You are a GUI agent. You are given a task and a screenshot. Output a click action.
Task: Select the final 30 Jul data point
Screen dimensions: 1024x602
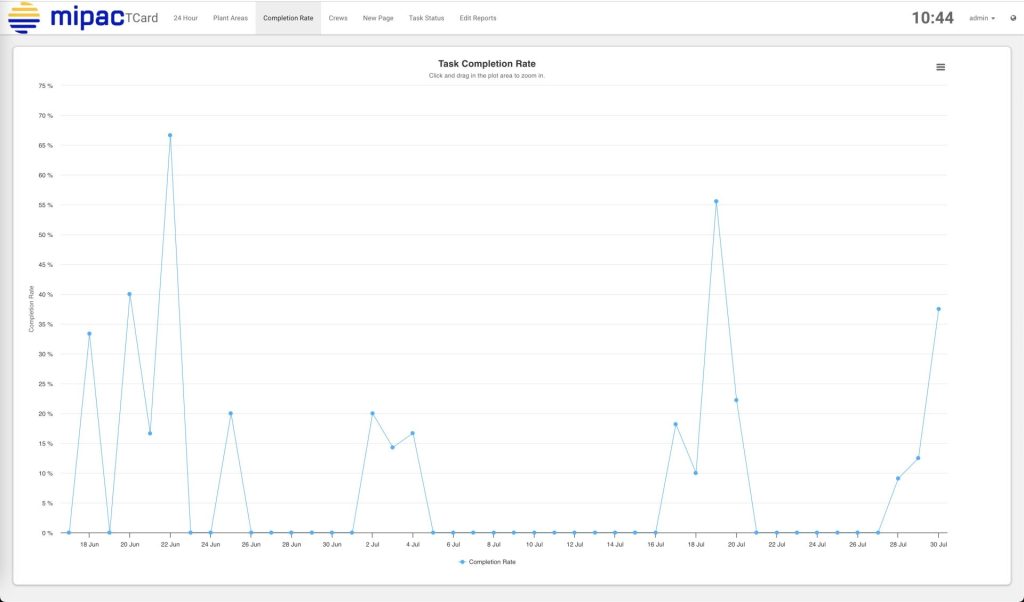pyautogui.click(x=938, y=309)
